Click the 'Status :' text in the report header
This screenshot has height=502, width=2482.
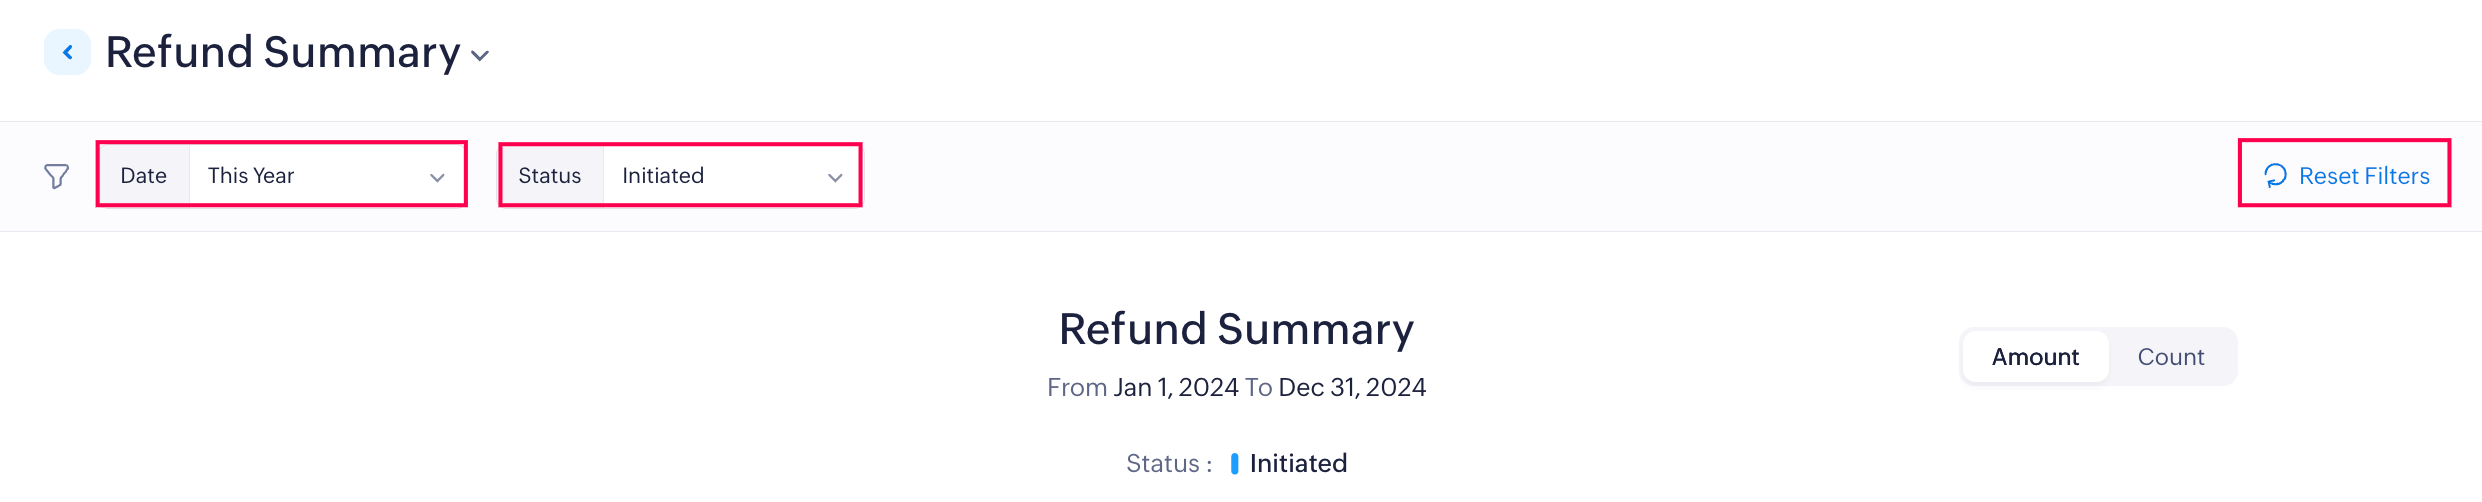point(1168,463)
